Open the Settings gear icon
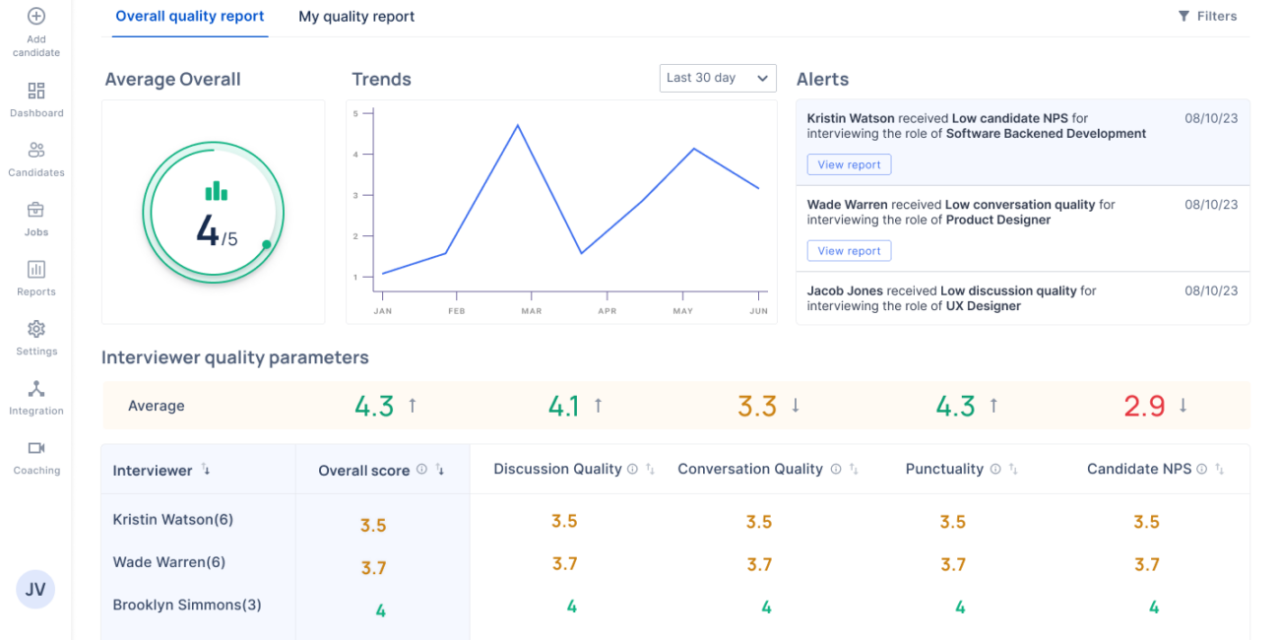This screenshot has width=1280, height=640. [36, 329]
